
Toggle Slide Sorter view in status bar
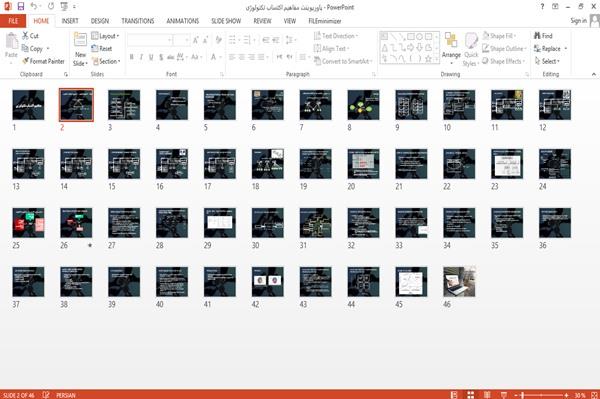(470, 395)
